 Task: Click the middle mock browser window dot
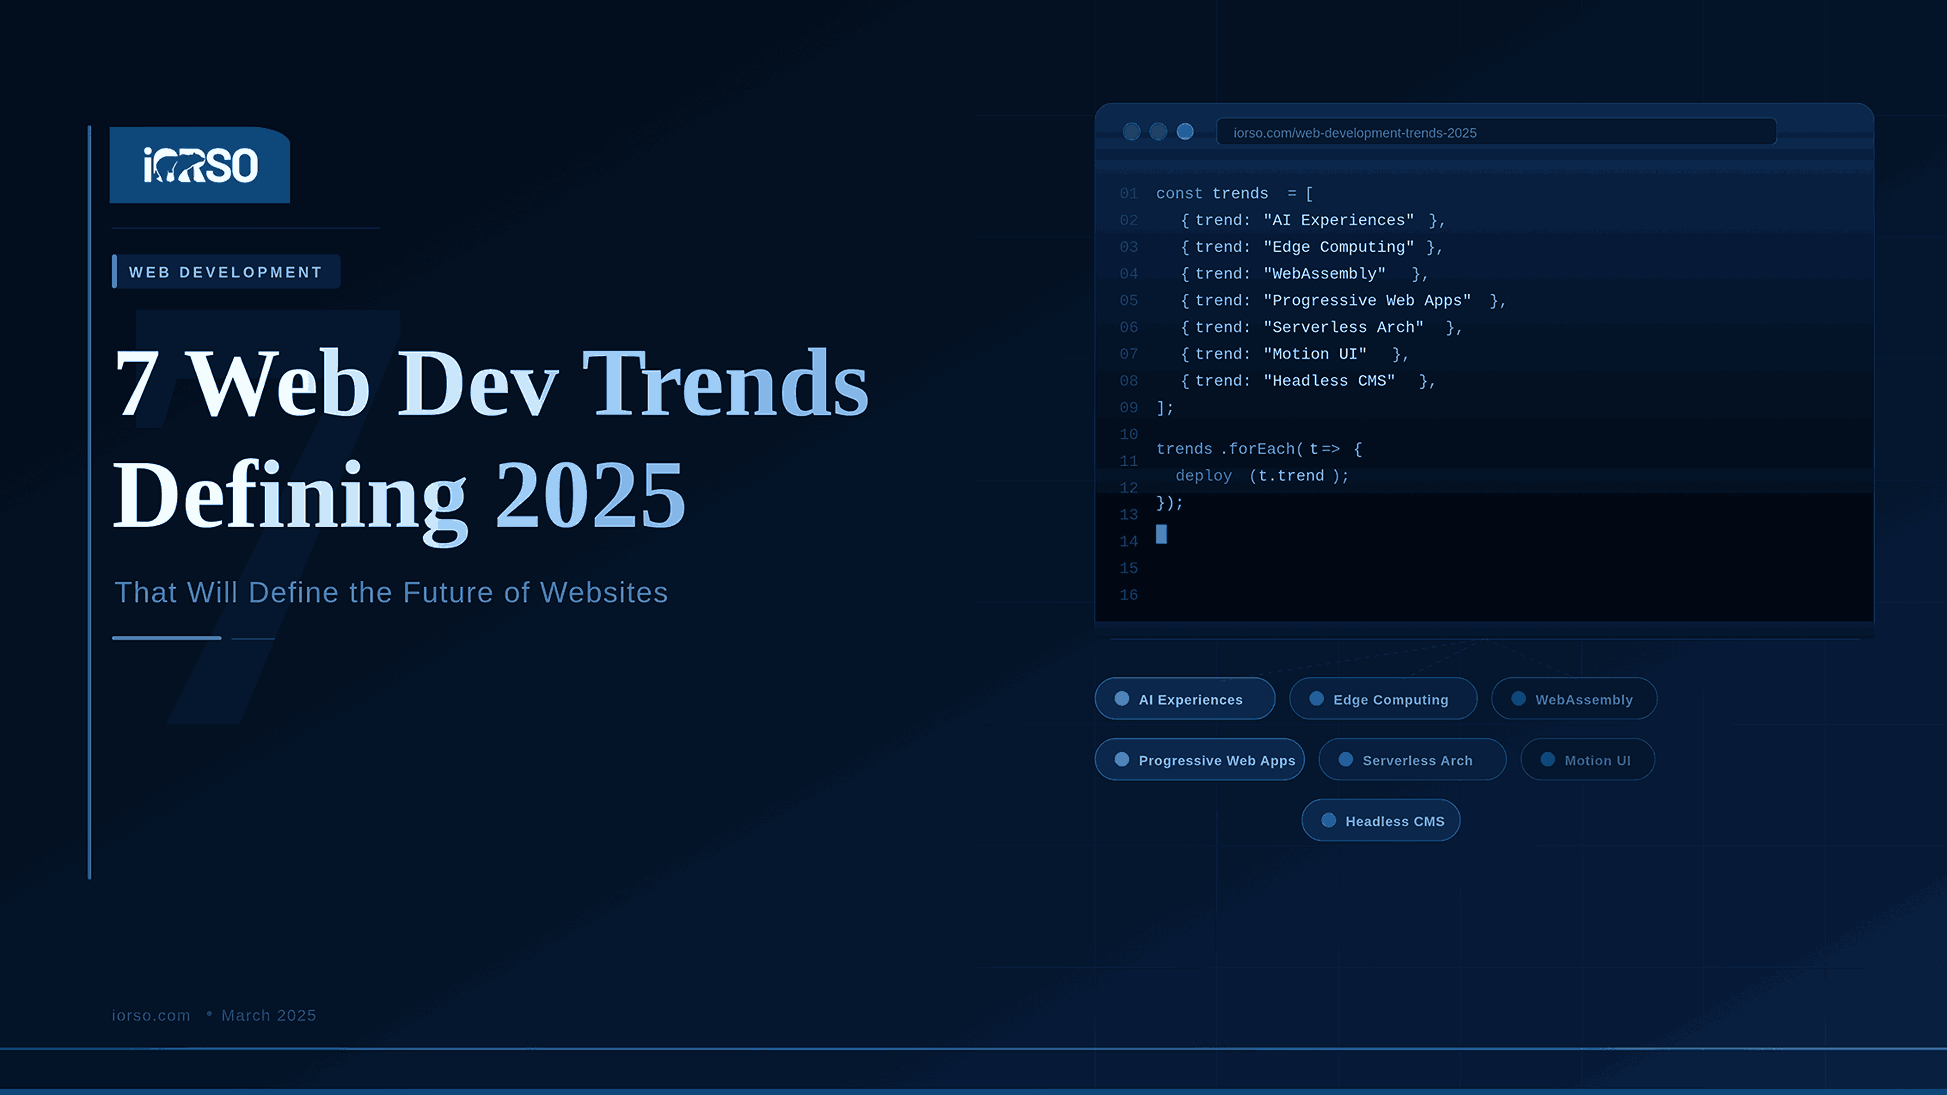coord(1158,132)
